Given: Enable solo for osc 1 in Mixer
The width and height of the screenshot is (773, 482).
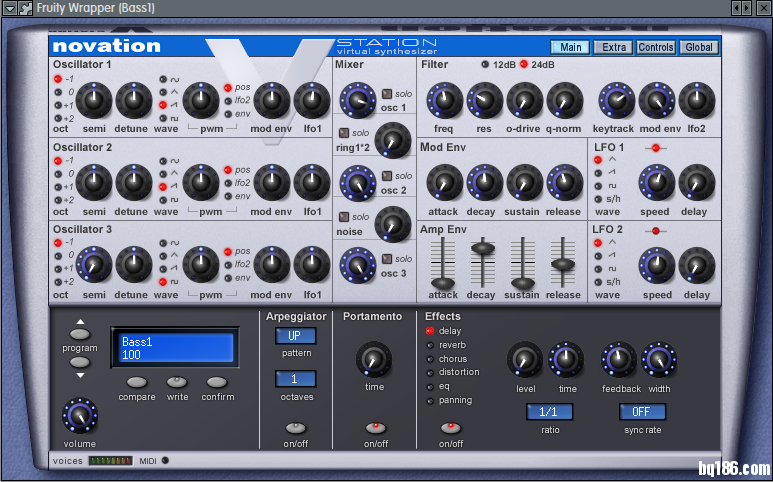Looking at the screenshot, I should coord(387,94).
